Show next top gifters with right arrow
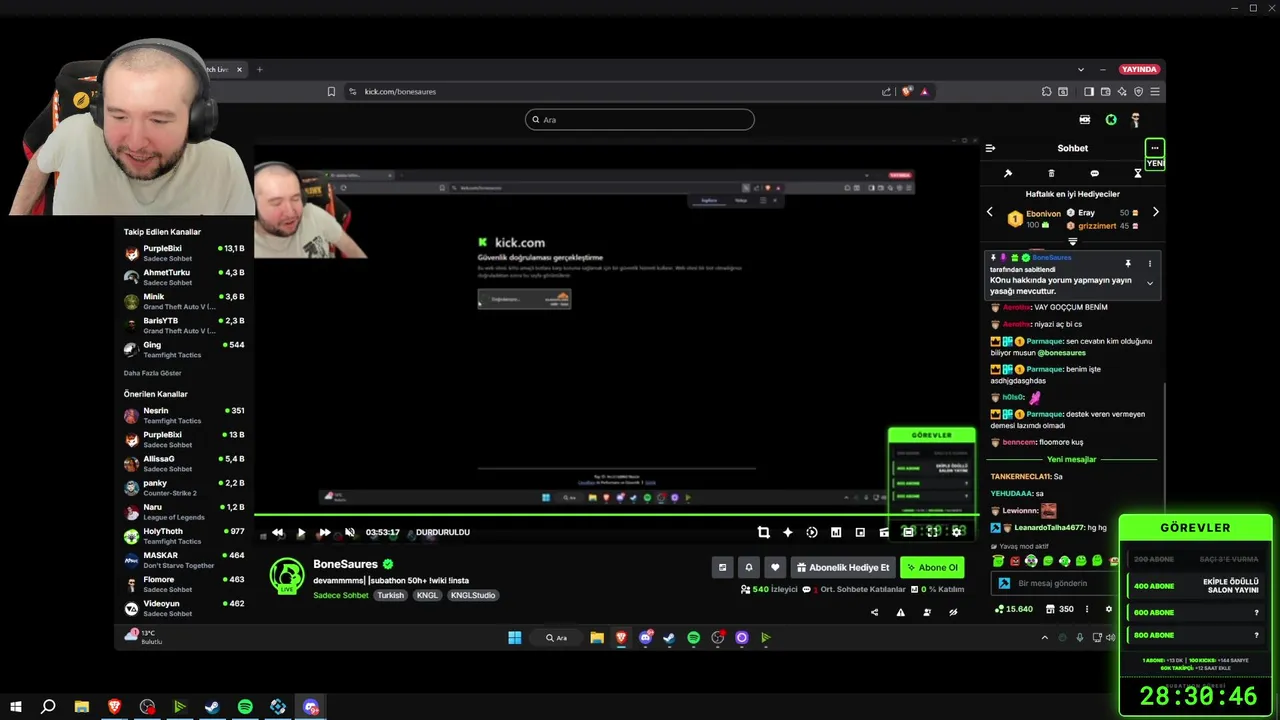1280x720 pixels. click(1155, 212)
